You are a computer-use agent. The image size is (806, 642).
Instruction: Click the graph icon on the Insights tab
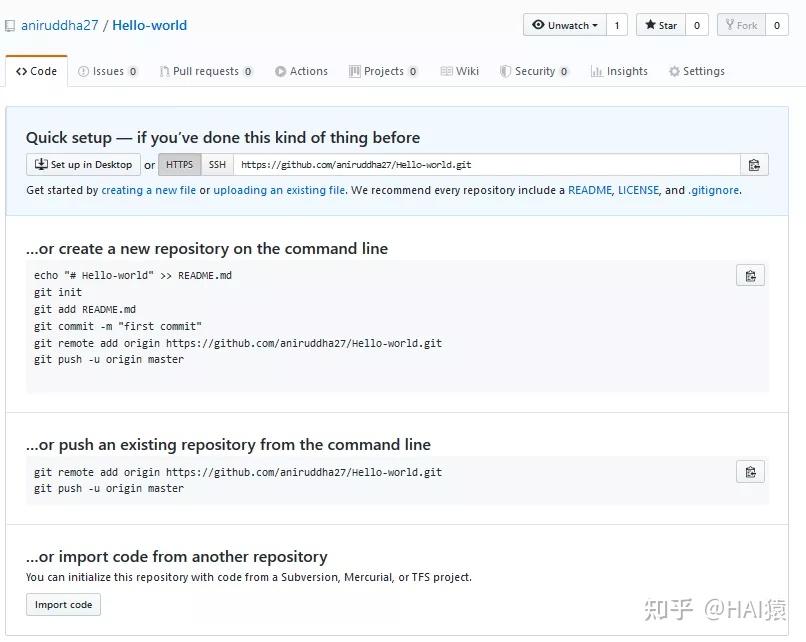tap(597, 71)
